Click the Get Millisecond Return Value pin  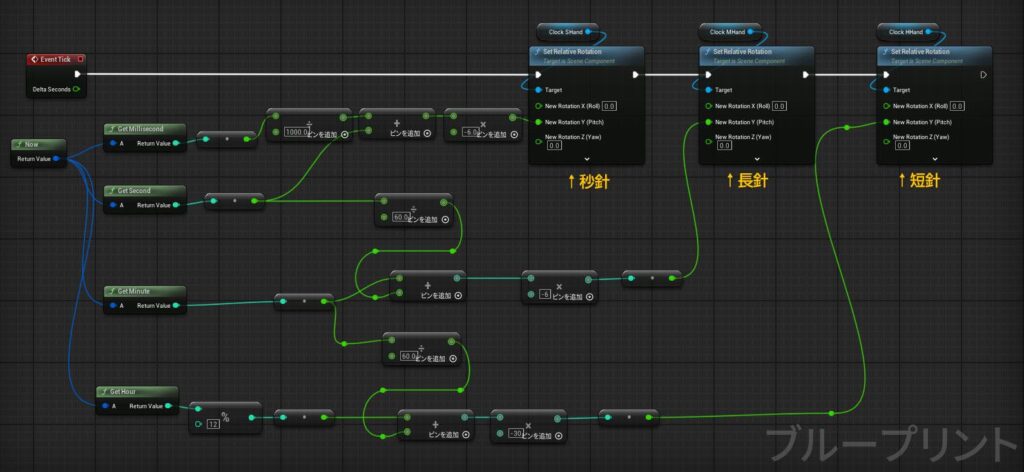[x=177, y=143]
